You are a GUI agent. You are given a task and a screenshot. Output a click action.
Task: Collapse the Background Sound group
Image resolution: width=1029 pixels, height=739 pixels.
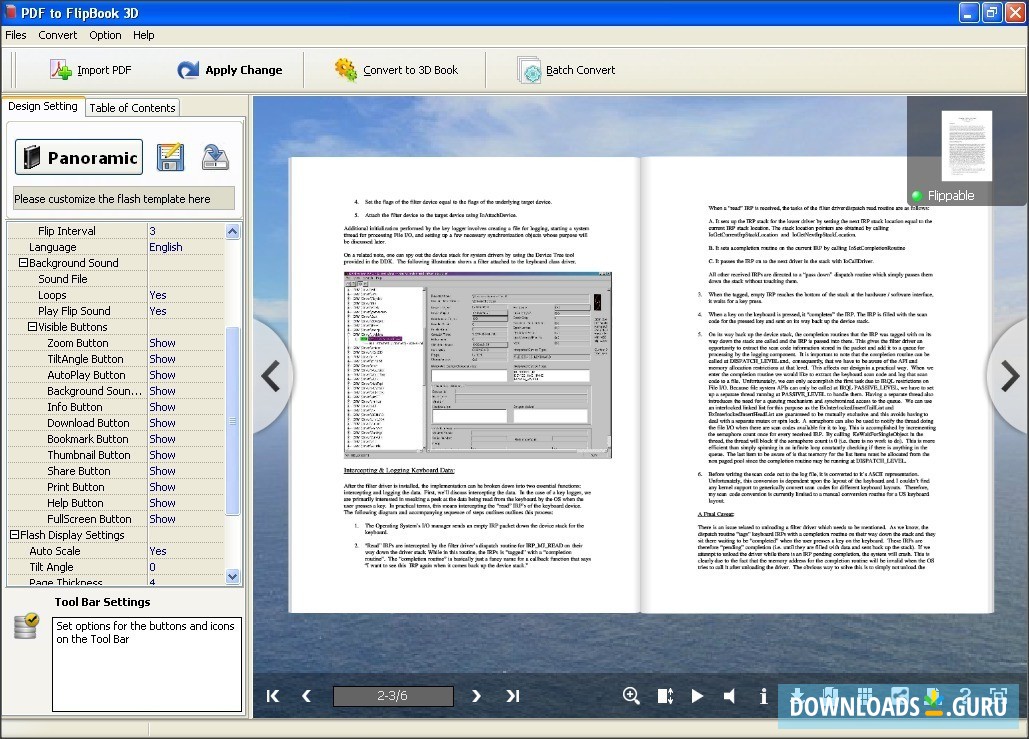23,263
